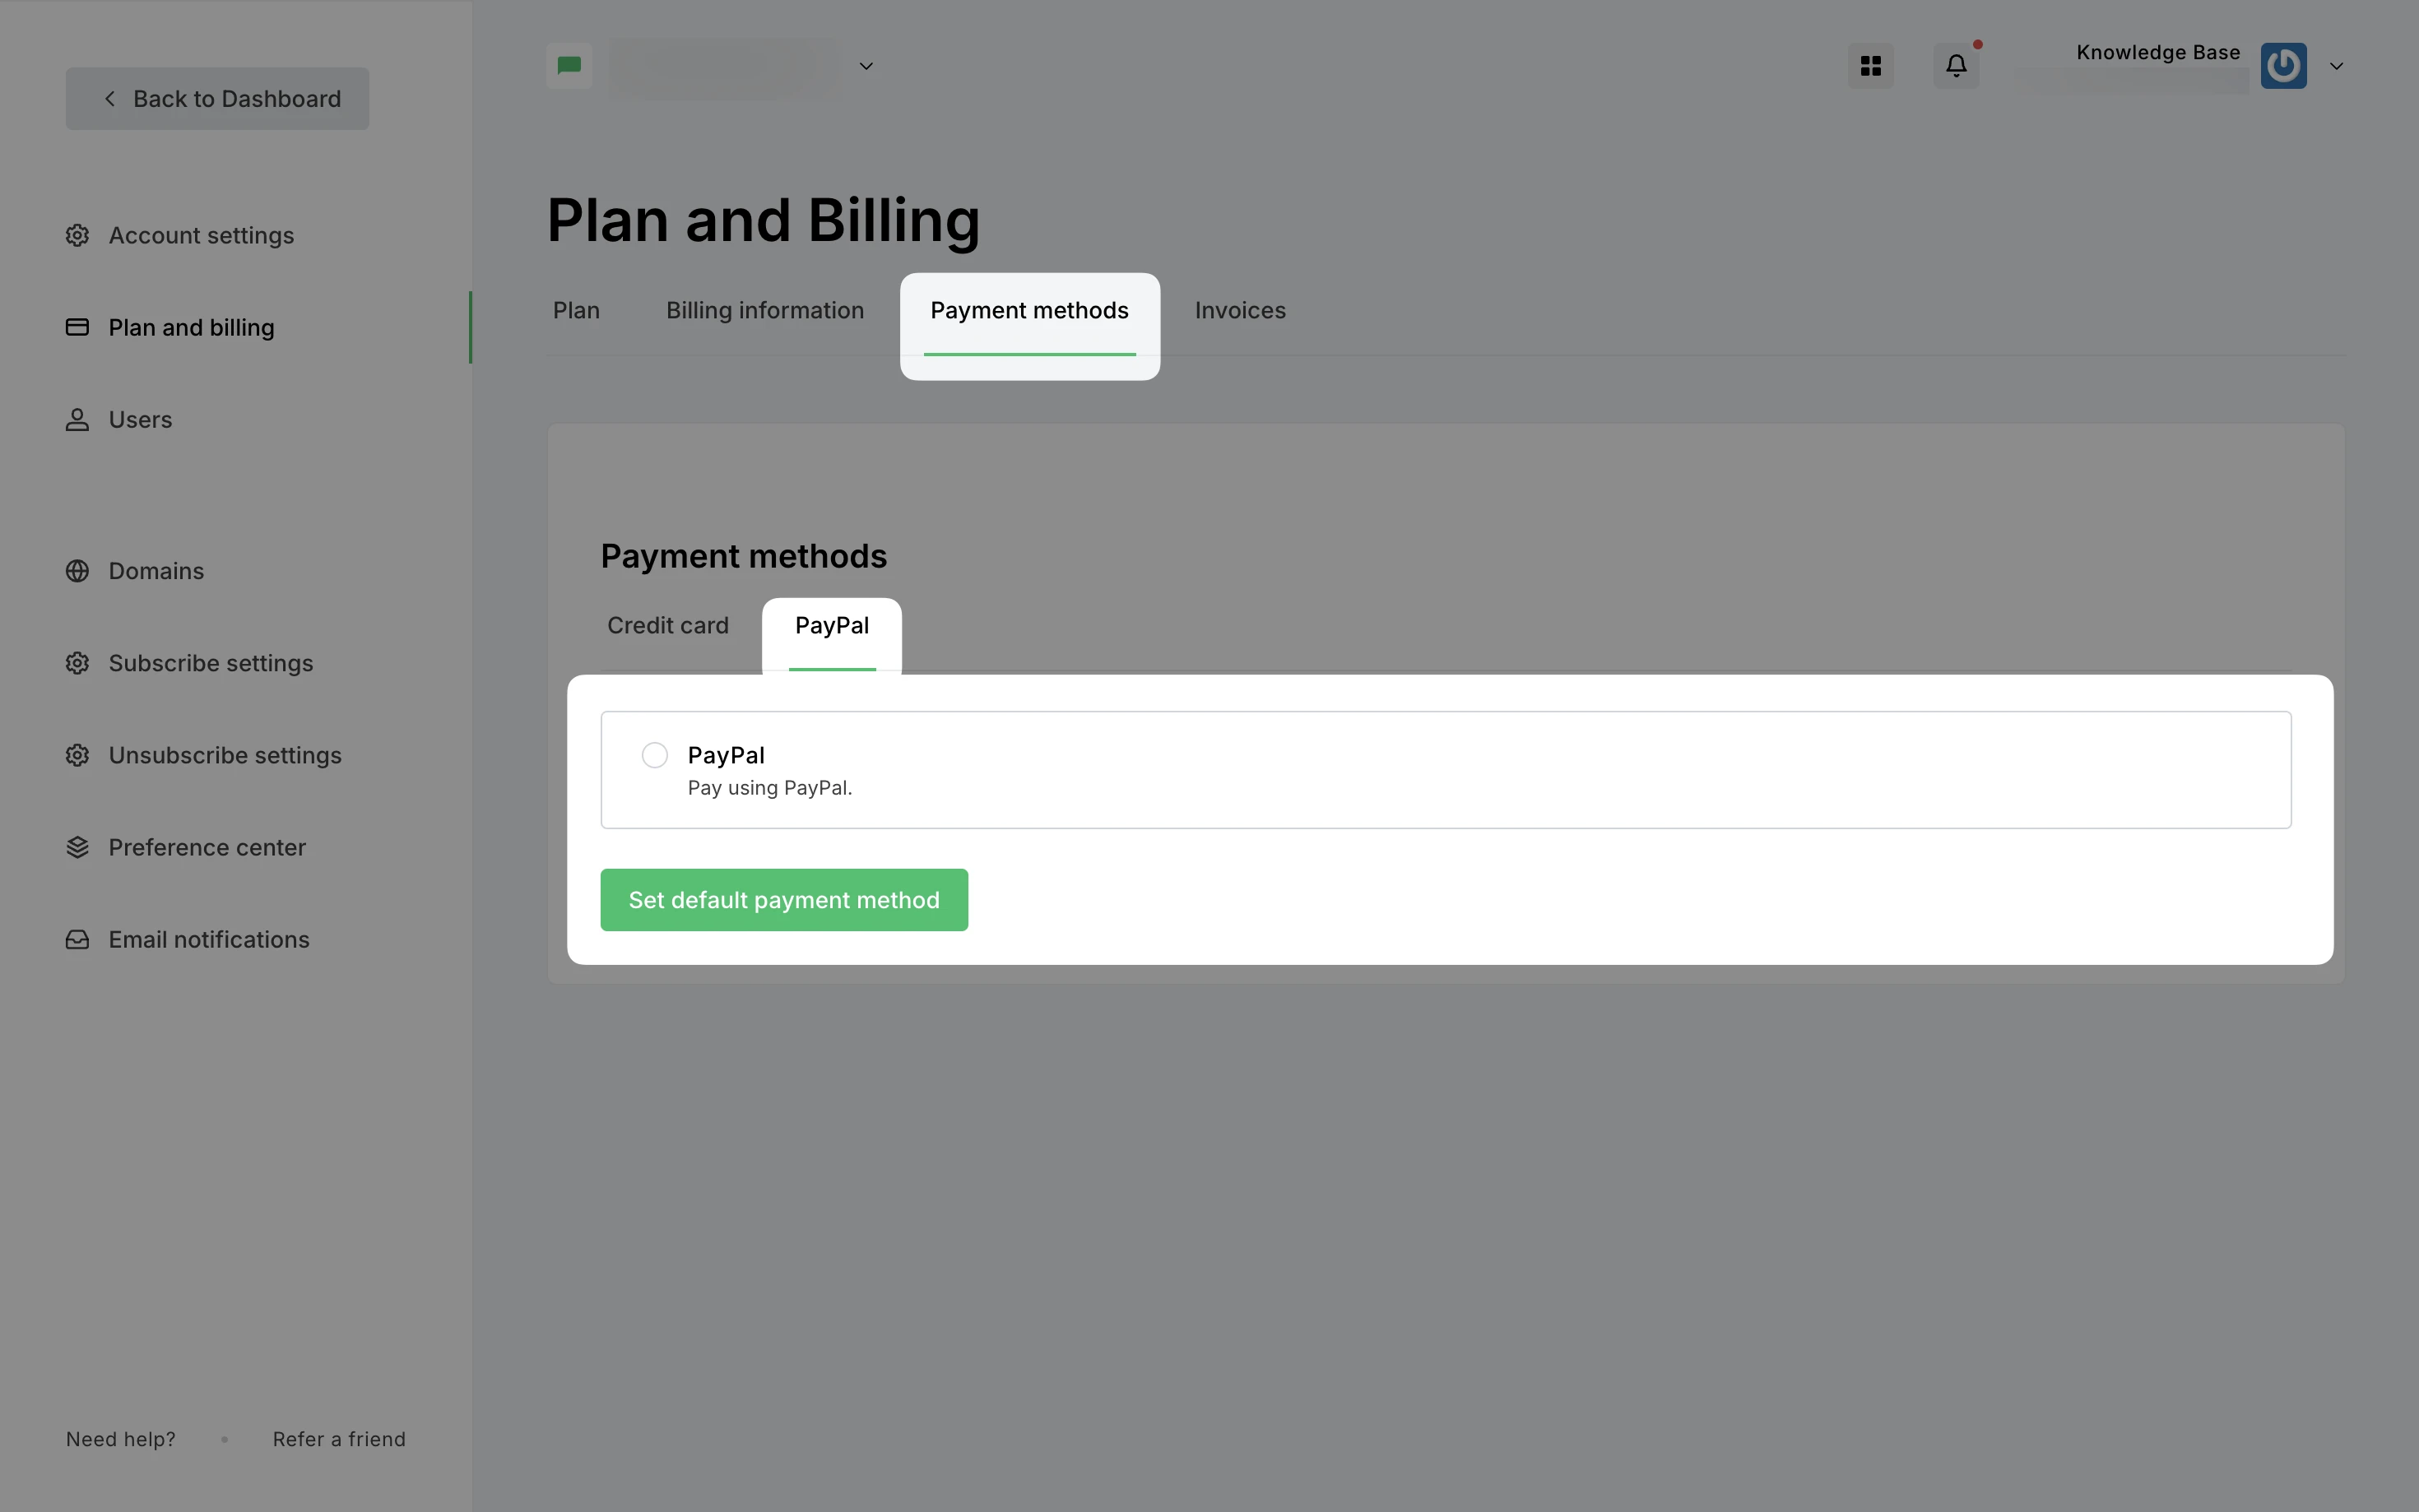Click the blue power avatar icon
This screenshot has width=2419, height=1512.
2283,66
